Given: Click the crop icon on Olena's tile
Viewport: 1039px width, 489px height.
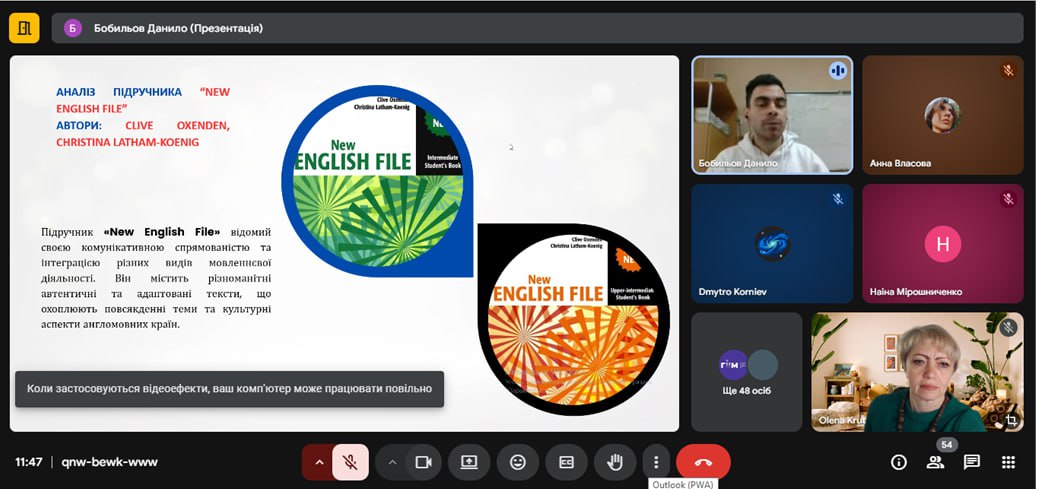Looking at the screenshot, I should 1011,421.
